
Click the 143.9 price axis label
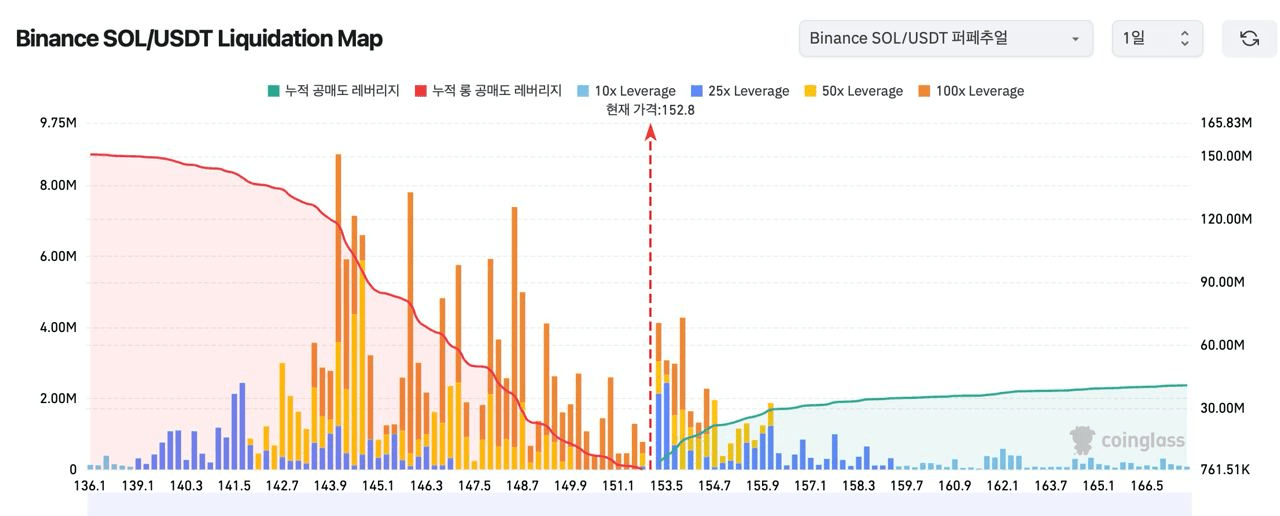click(330, 486)
